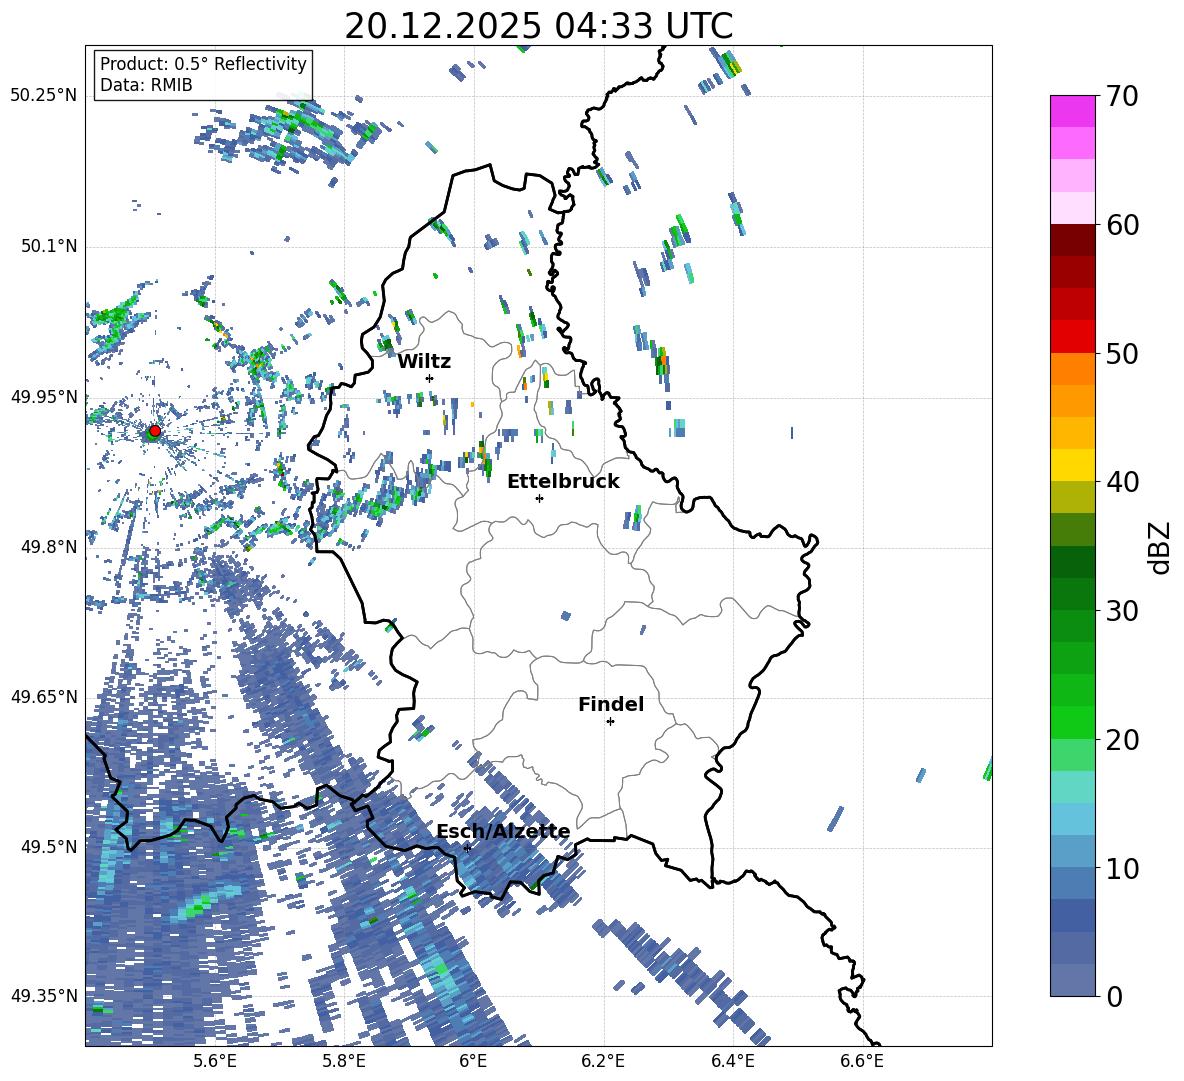Click the 6.6°E longitude label

pos(862,1061)
